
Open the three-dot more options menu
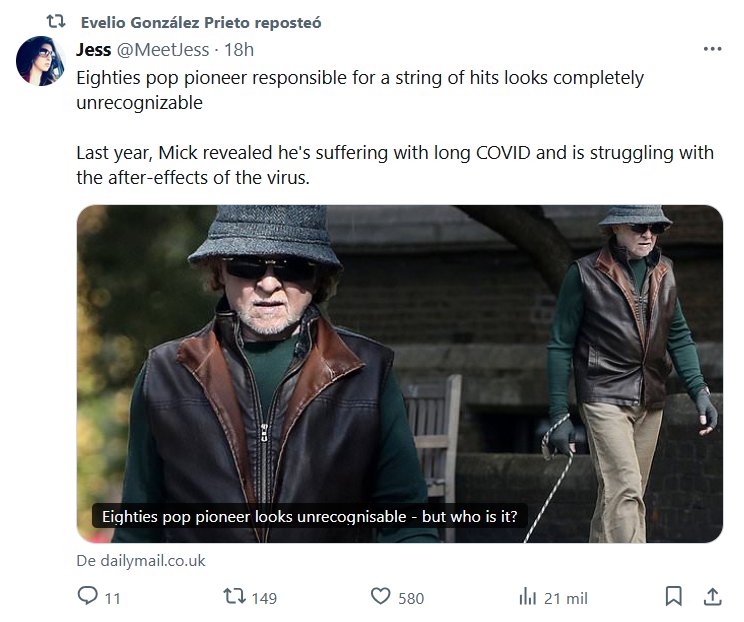point(712,48)
